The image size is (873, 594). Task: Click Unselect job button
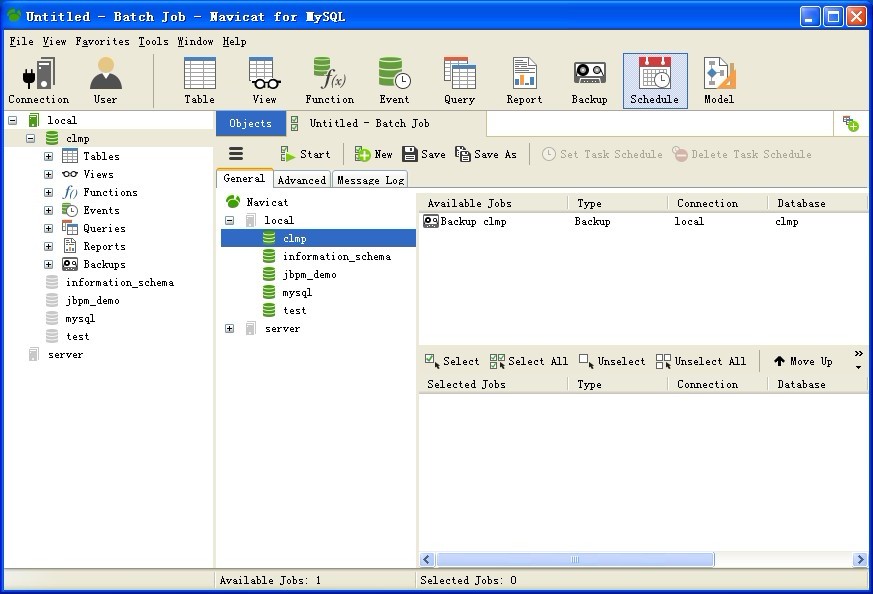point(612,361)
